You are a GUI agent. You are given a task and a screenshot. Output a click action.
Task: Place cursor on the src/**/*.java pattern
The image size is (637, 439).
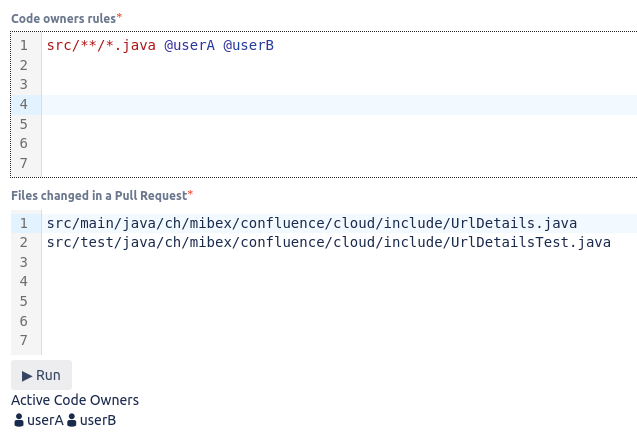pos(100,45)
